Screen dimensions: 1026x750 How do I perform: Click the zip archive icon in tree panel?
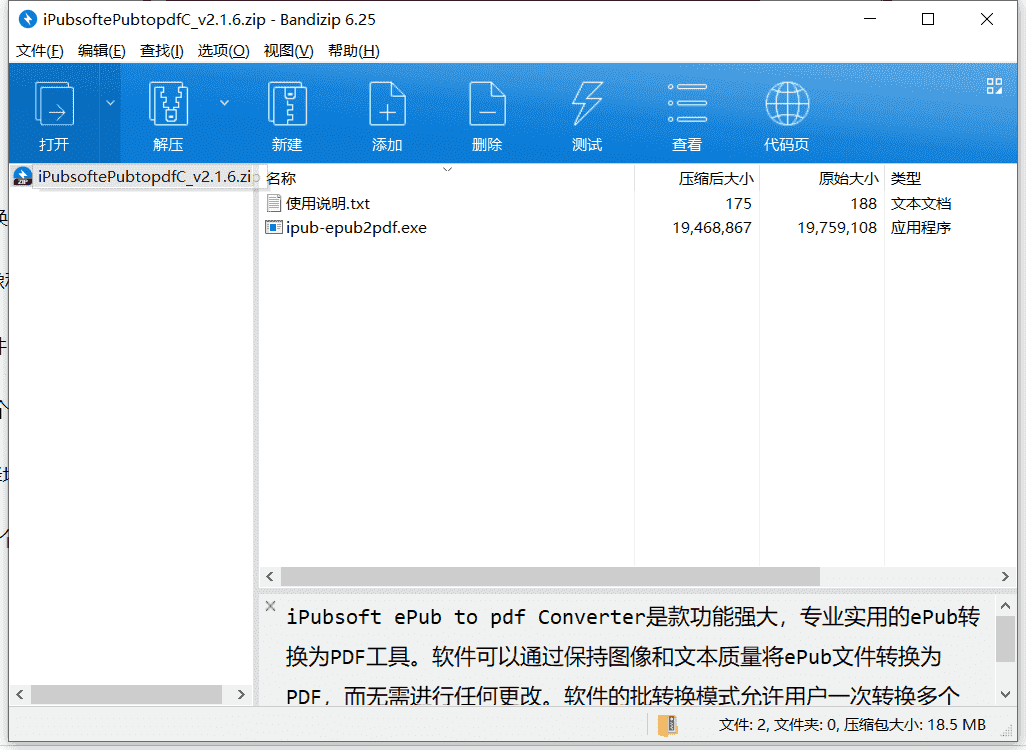23,177
